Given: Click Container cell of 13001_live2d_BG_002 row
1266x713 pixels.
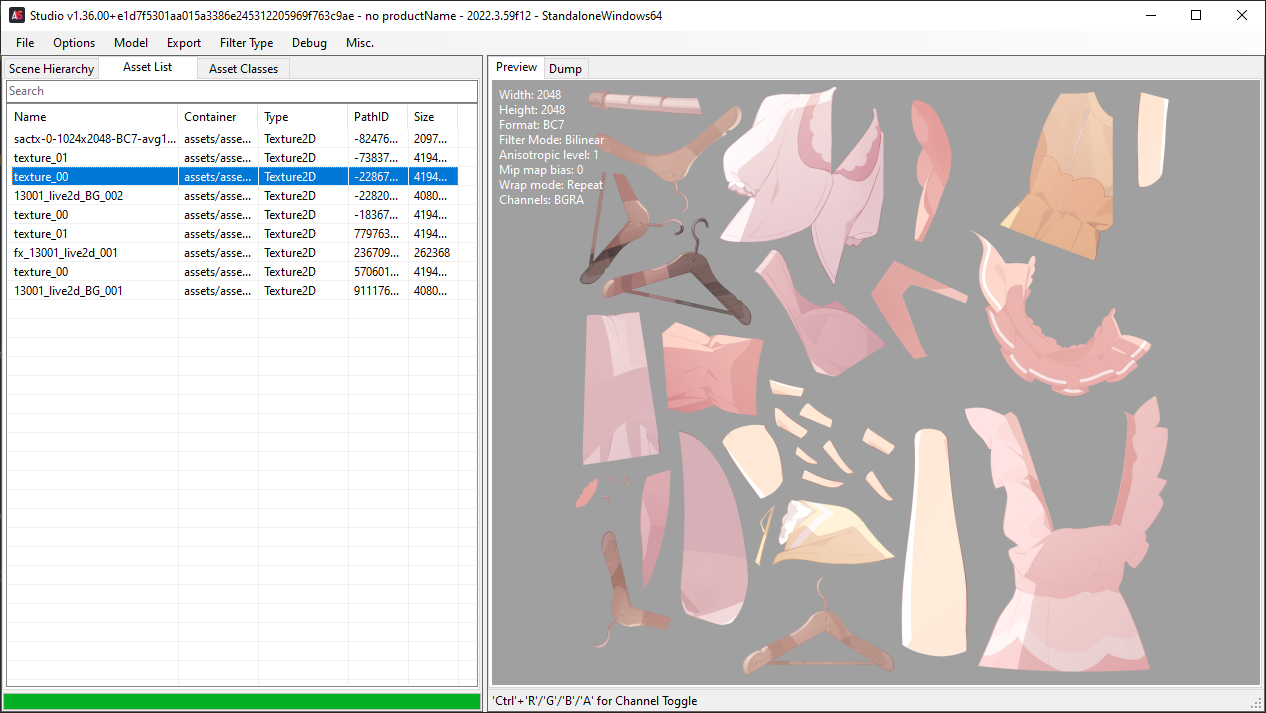Looking at the screenshot, I should [x=218, y=196].
